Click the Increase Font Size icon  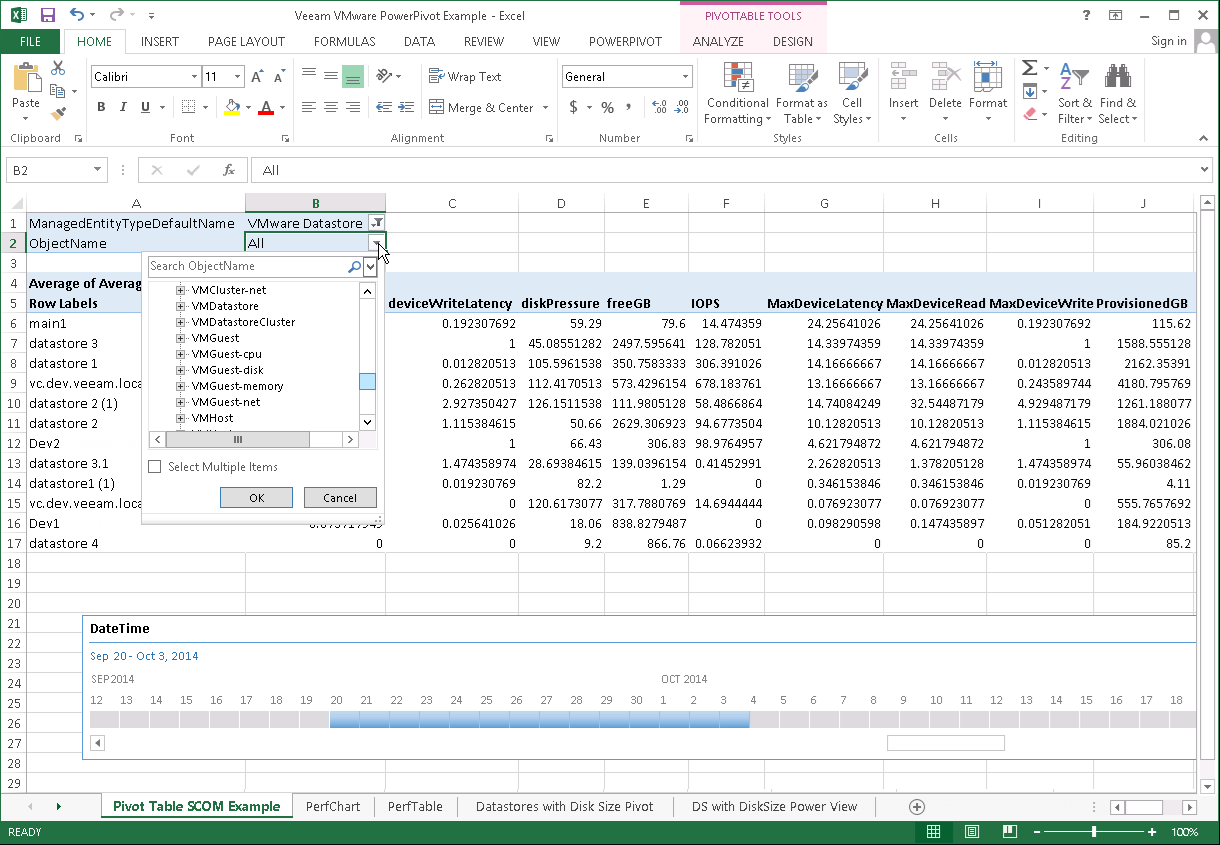[257, 77]
